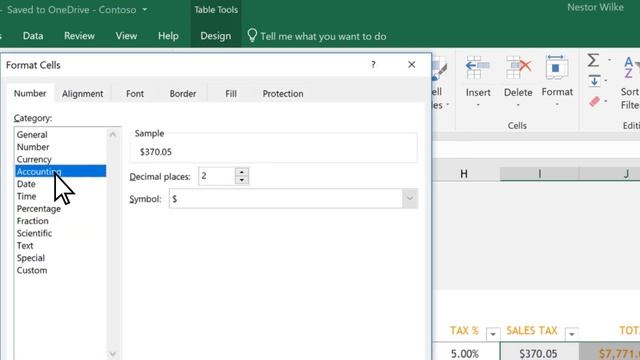
Task: Select the Number category in list
Action: 60,147
